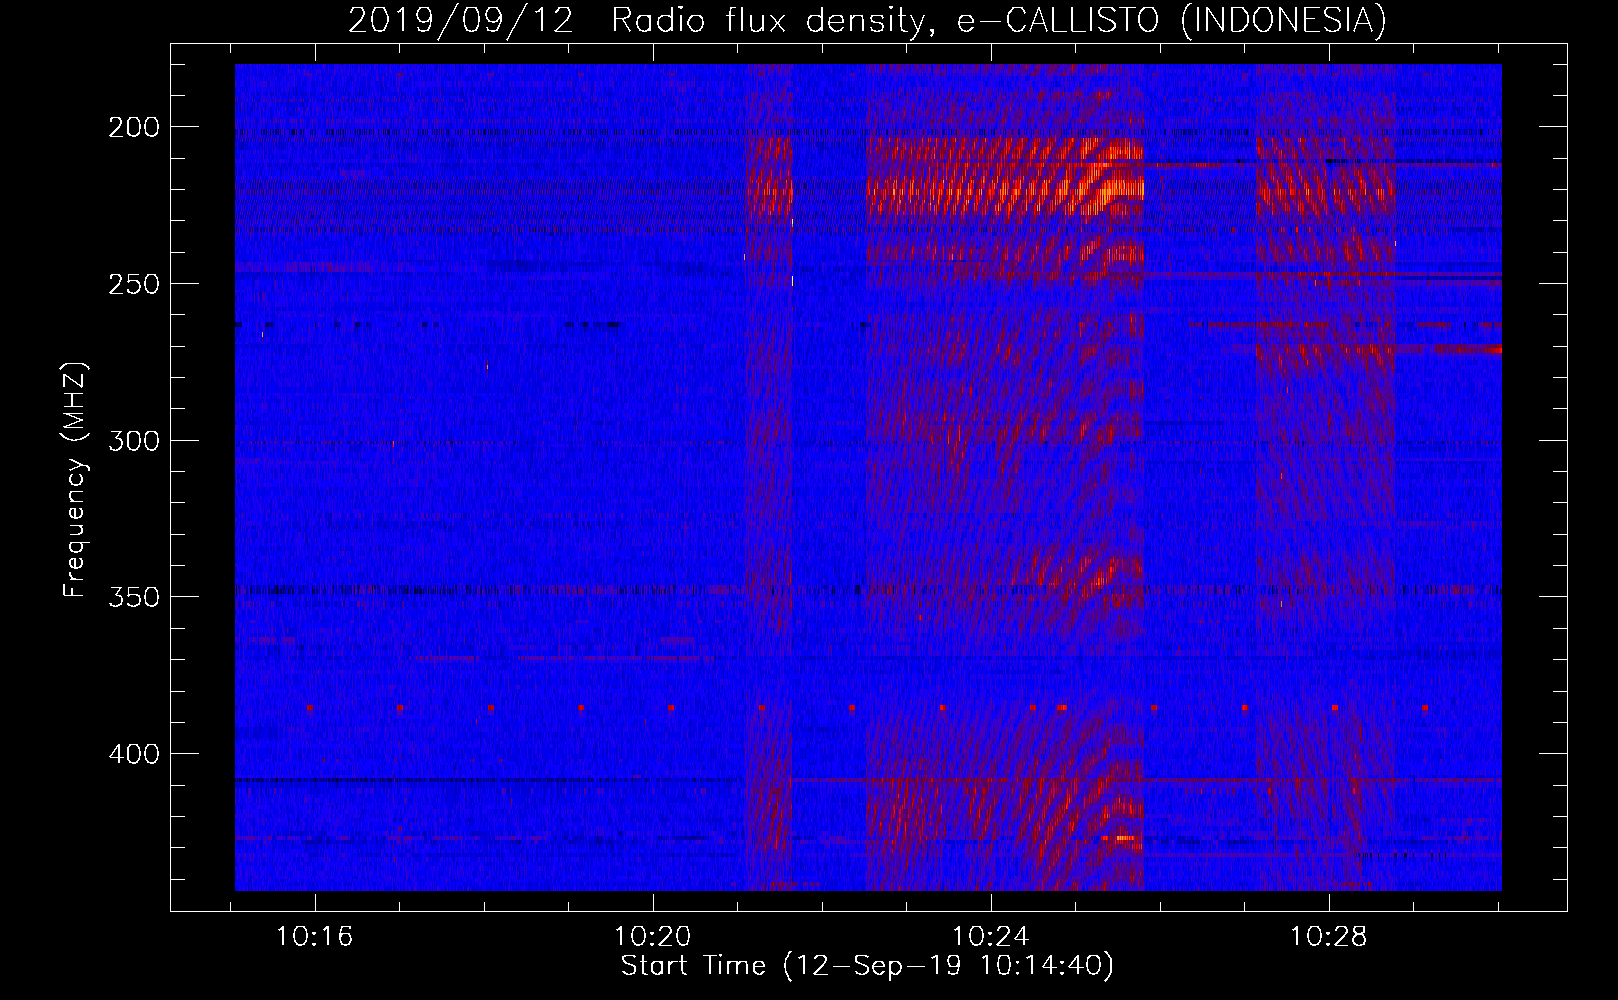Click the 10:28 time tick label
The image size is (1618, 1000).
pos(1328,937)
